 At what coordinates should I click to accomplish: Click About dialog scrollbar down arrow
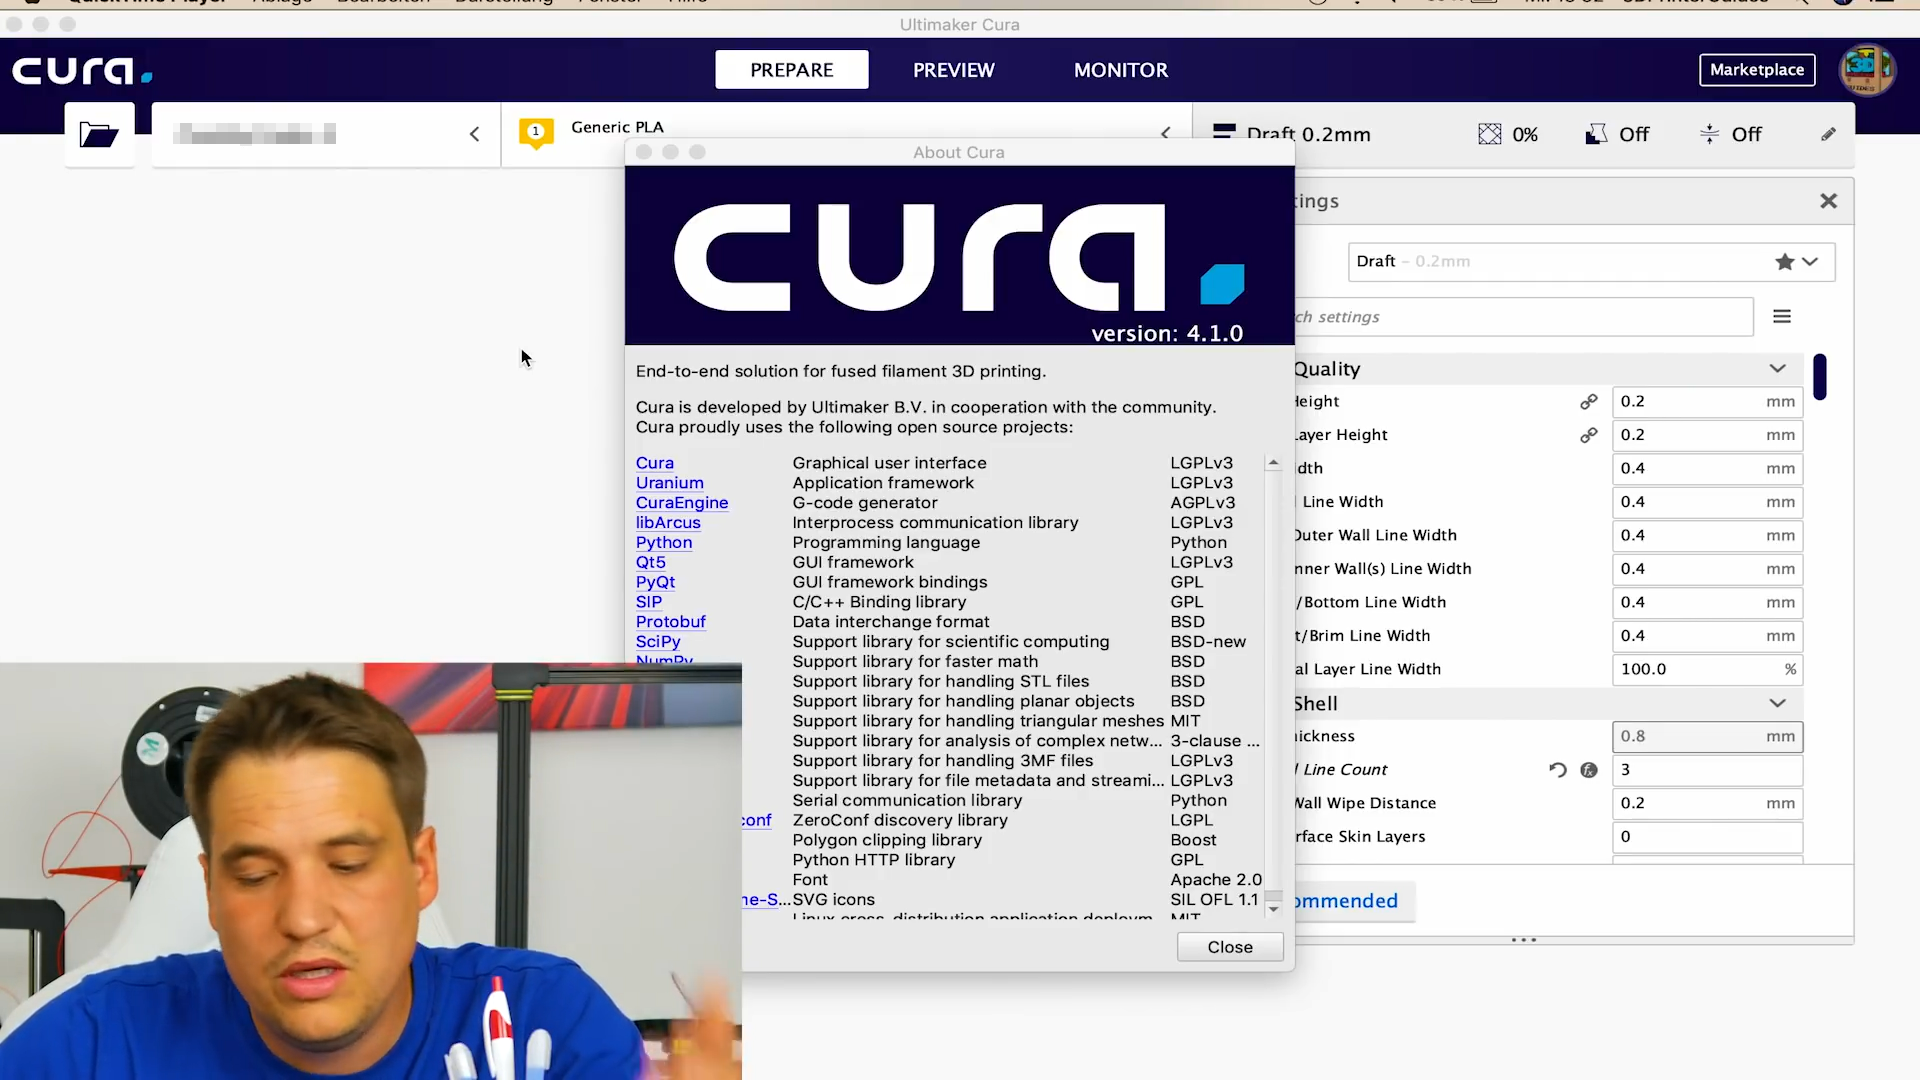click(x=1273, y=909)
